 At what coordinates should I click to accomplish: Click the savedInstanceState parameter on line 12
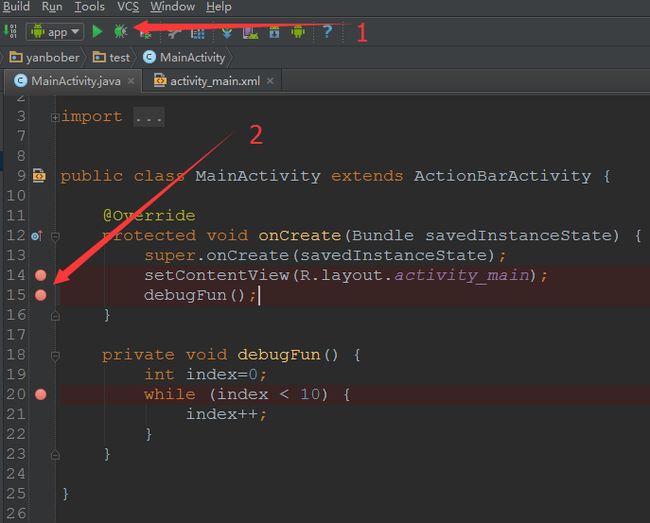(518, 235)
